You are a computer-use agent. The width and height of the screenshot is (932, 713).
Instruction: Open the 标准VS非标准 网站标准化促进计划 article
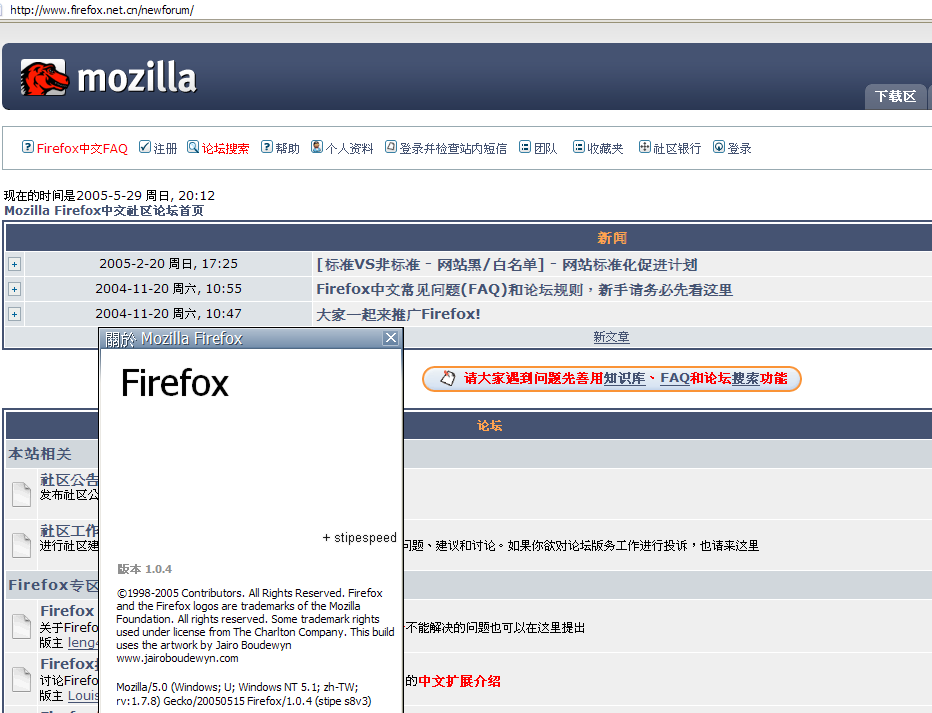click(507, 264)
